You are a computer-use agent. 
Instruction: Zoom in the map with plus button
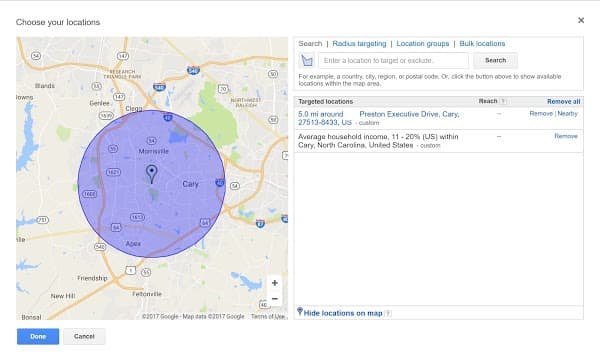[x=274, y=283]
